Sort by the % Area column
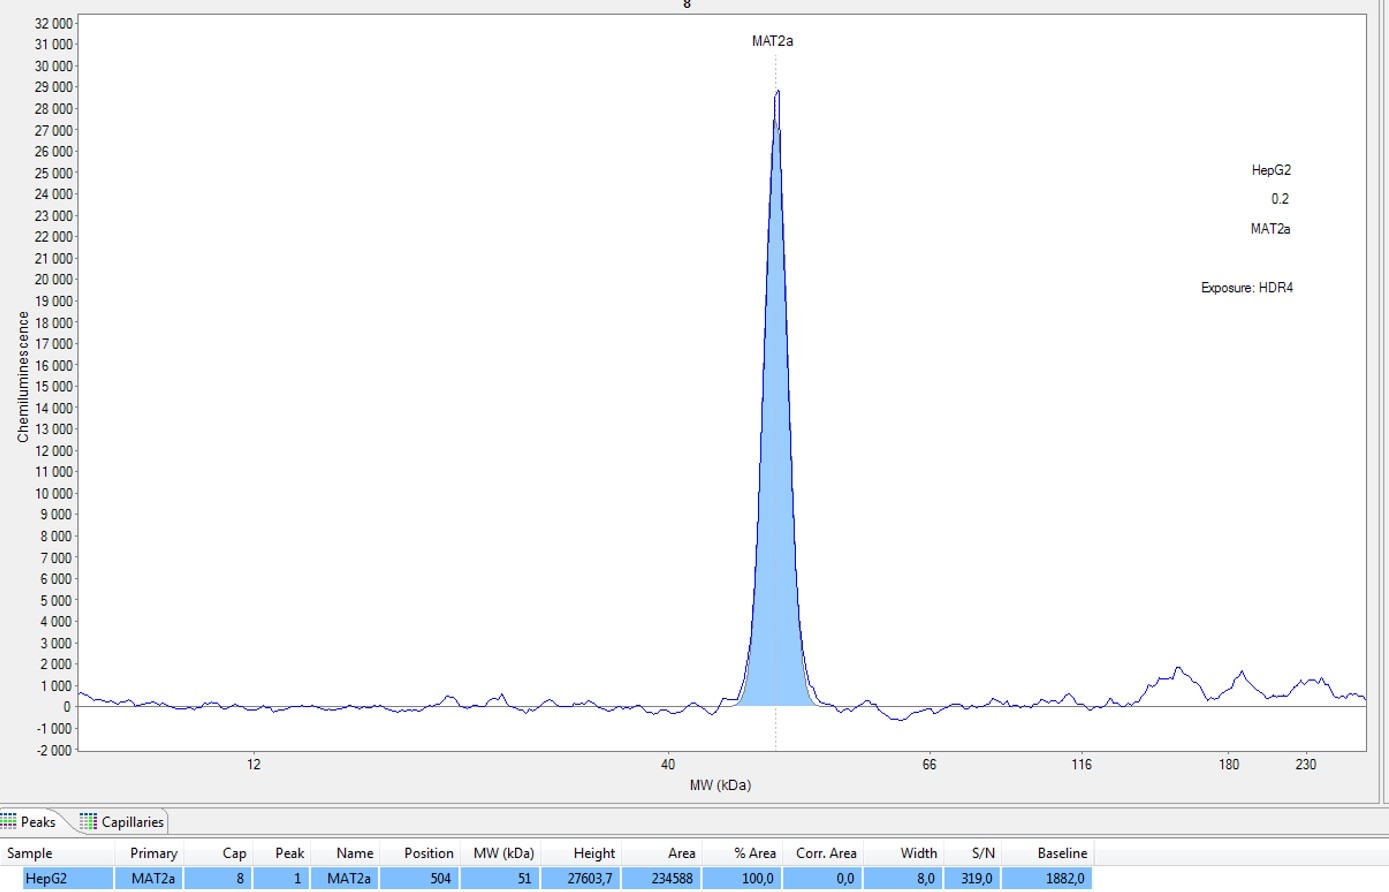 pos(754,853)
